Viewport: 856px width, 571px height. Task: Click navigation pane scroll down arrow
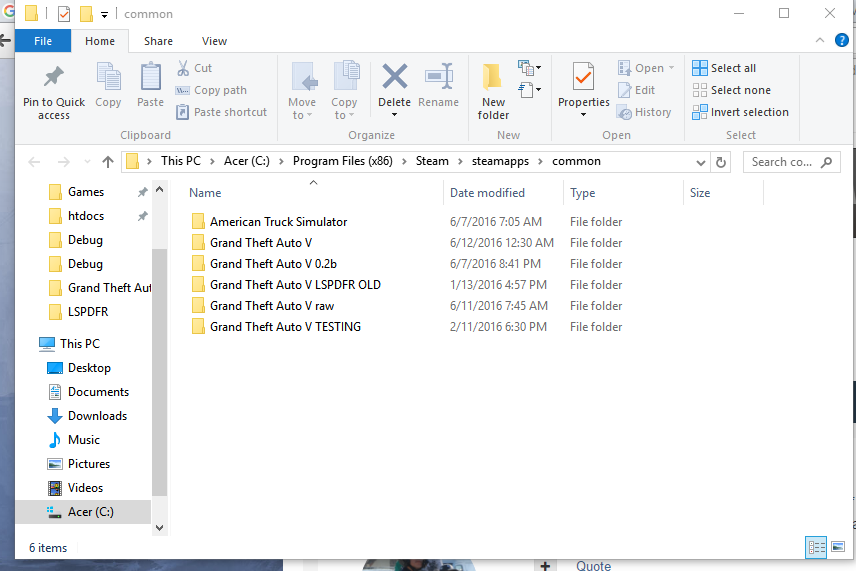(159, 528)
